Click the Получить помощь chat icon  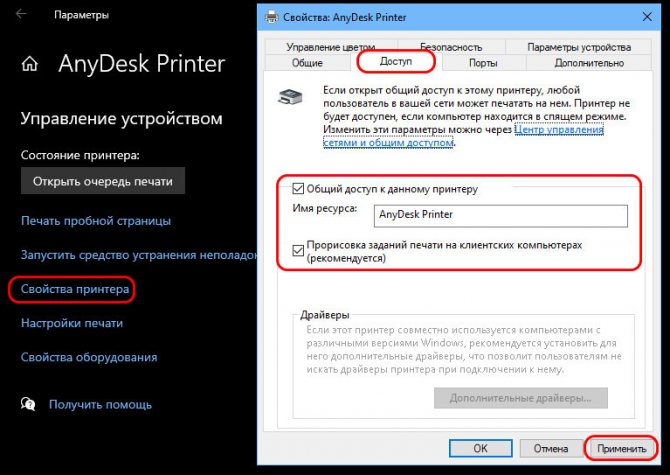pyautogui.click(x=28, y=404)
